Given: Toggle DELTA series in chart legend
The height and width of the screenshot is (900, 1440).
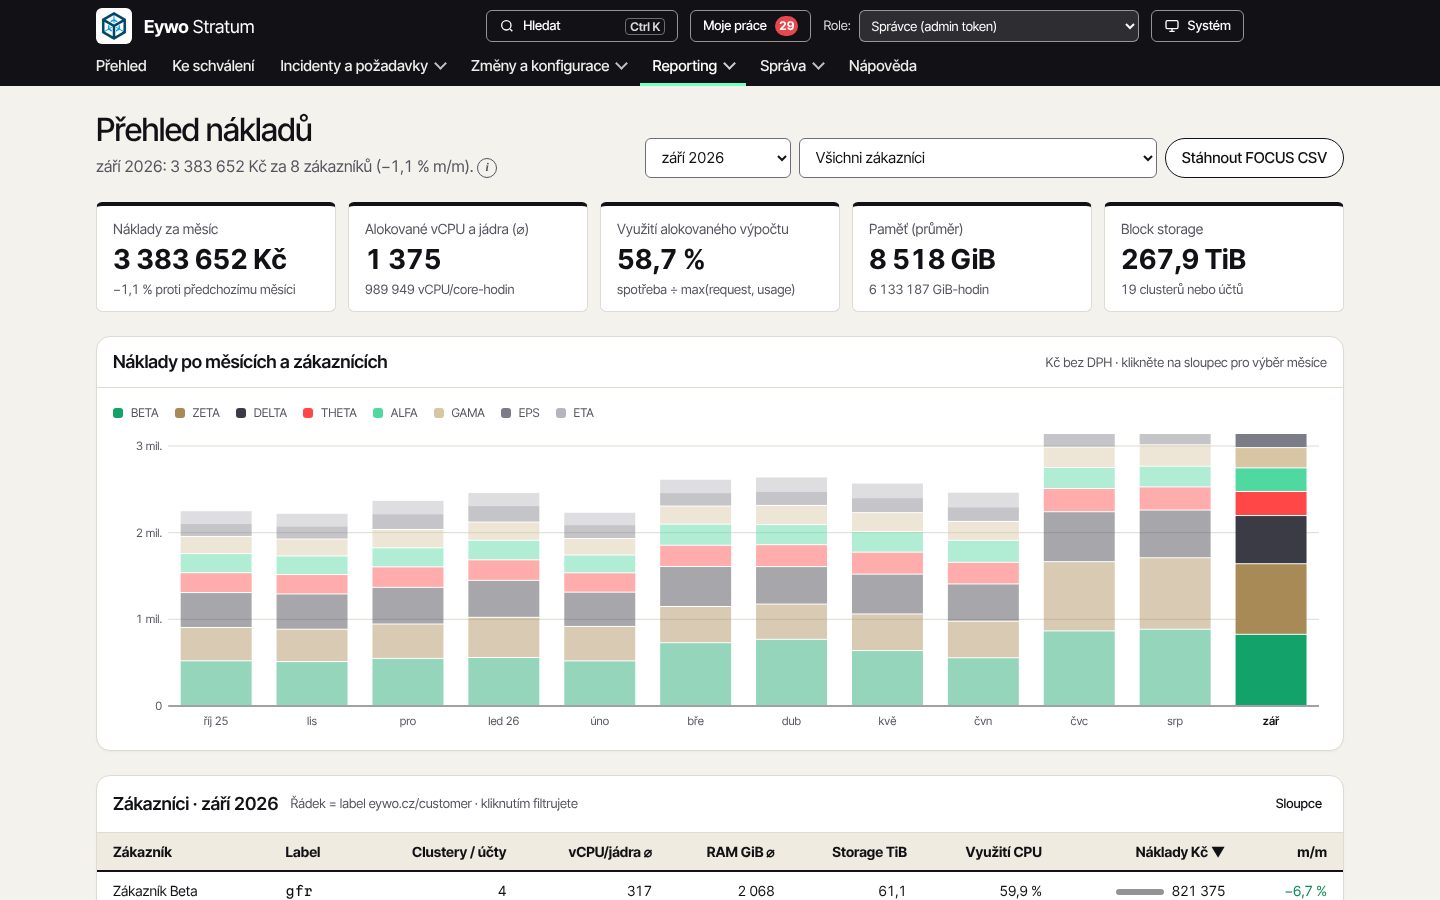Looking at the screenshot, I should tap(261, 413).
